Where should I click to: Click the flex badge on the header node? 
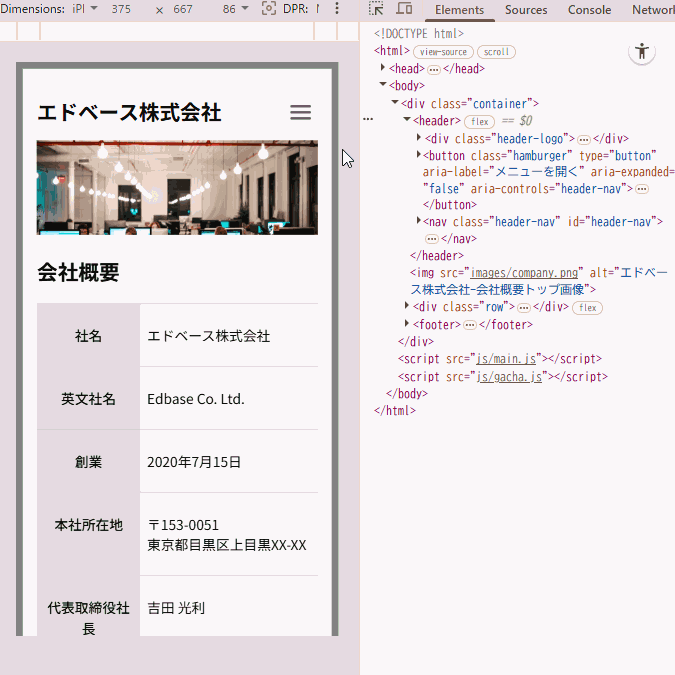(x=479, y=122)
